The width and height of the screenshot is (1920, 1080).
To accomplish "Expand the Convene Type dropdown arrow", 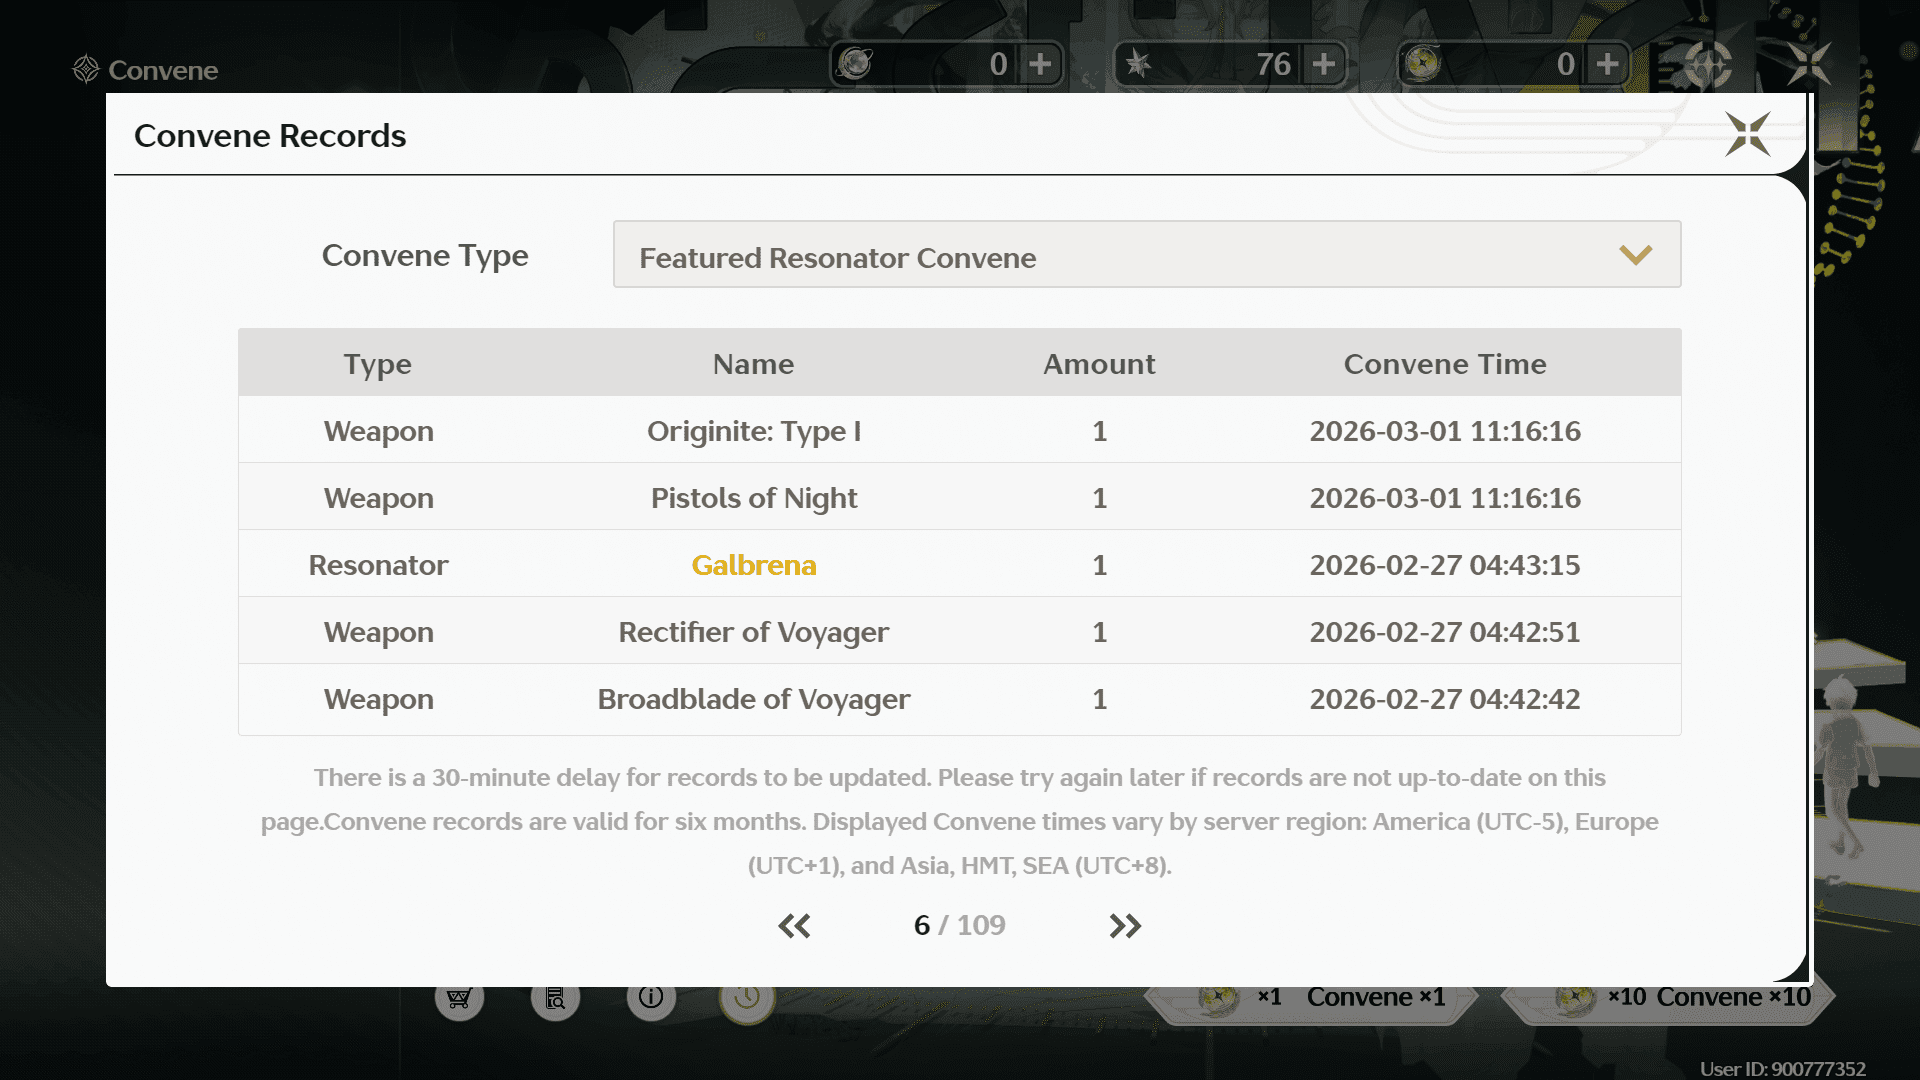I will (x=1635, y=255).
